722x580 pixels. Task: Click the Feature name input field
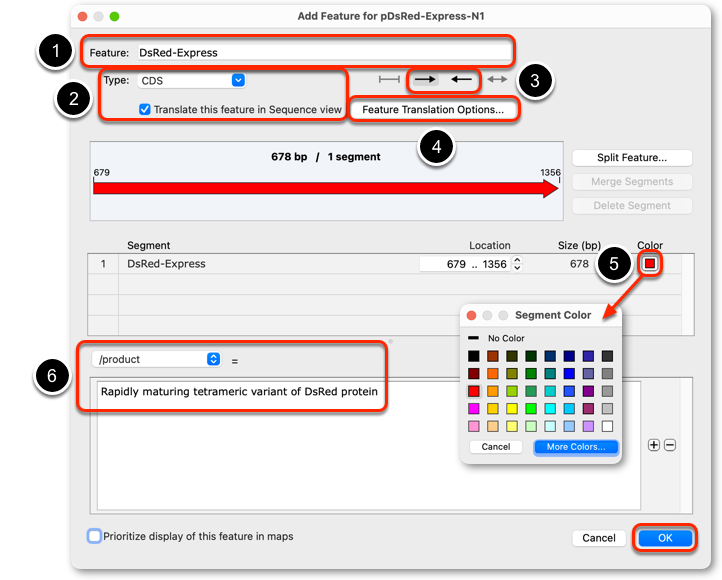[325, 52]
